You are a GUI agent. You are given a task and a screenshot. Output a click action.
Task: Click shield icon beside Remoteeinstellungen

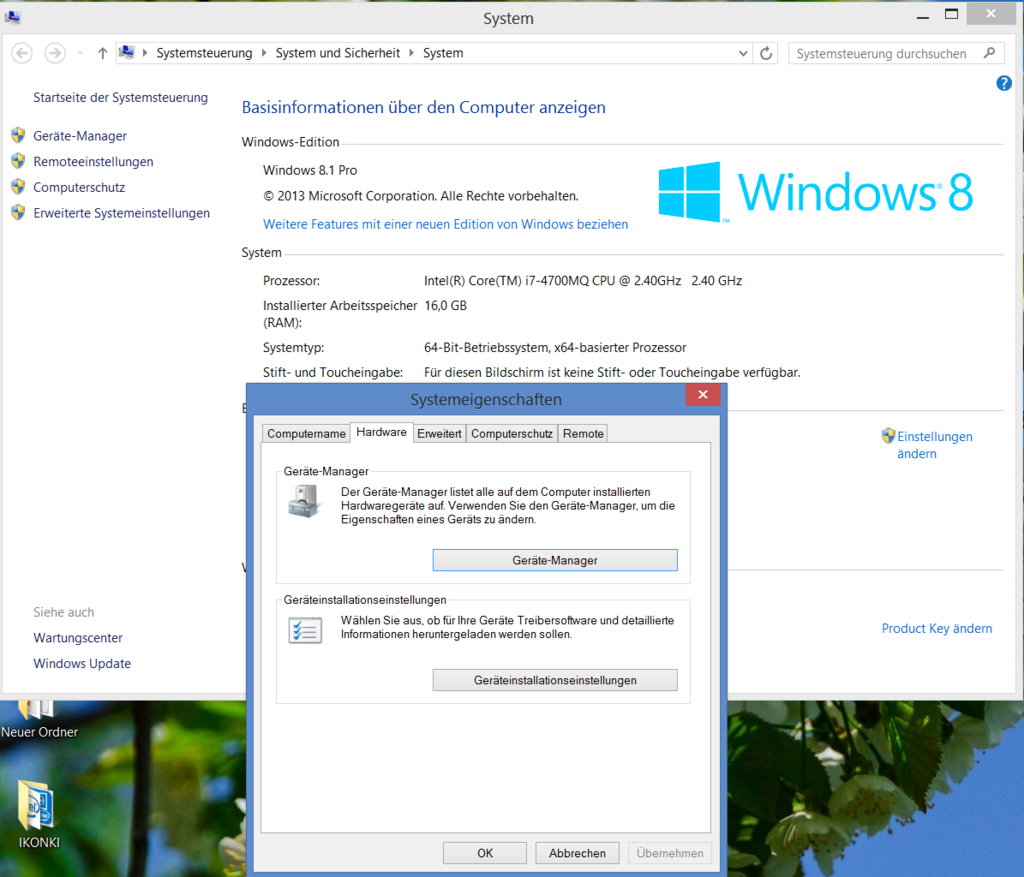(18, 161)
